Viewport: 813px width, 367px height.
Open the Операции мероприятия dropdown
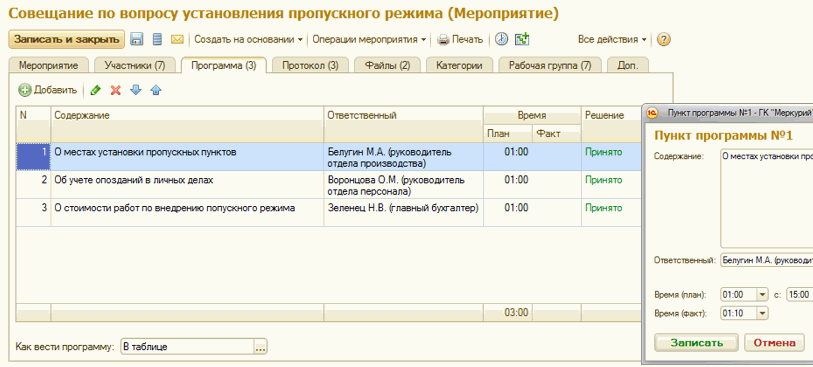pos(369,39)
